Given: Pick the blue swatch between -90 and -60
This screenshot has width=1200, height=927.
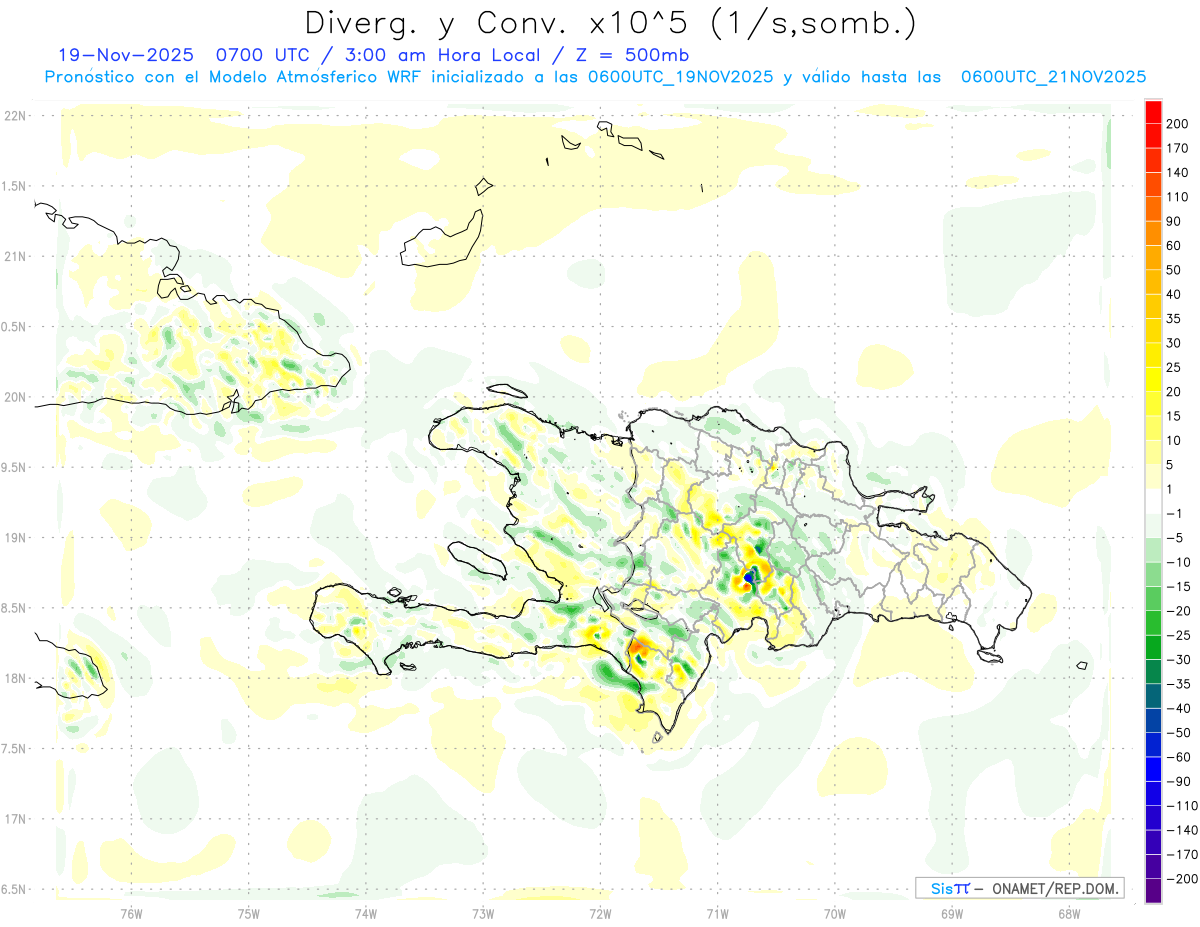Looking at the screenshot, I should coord(1153,769).
